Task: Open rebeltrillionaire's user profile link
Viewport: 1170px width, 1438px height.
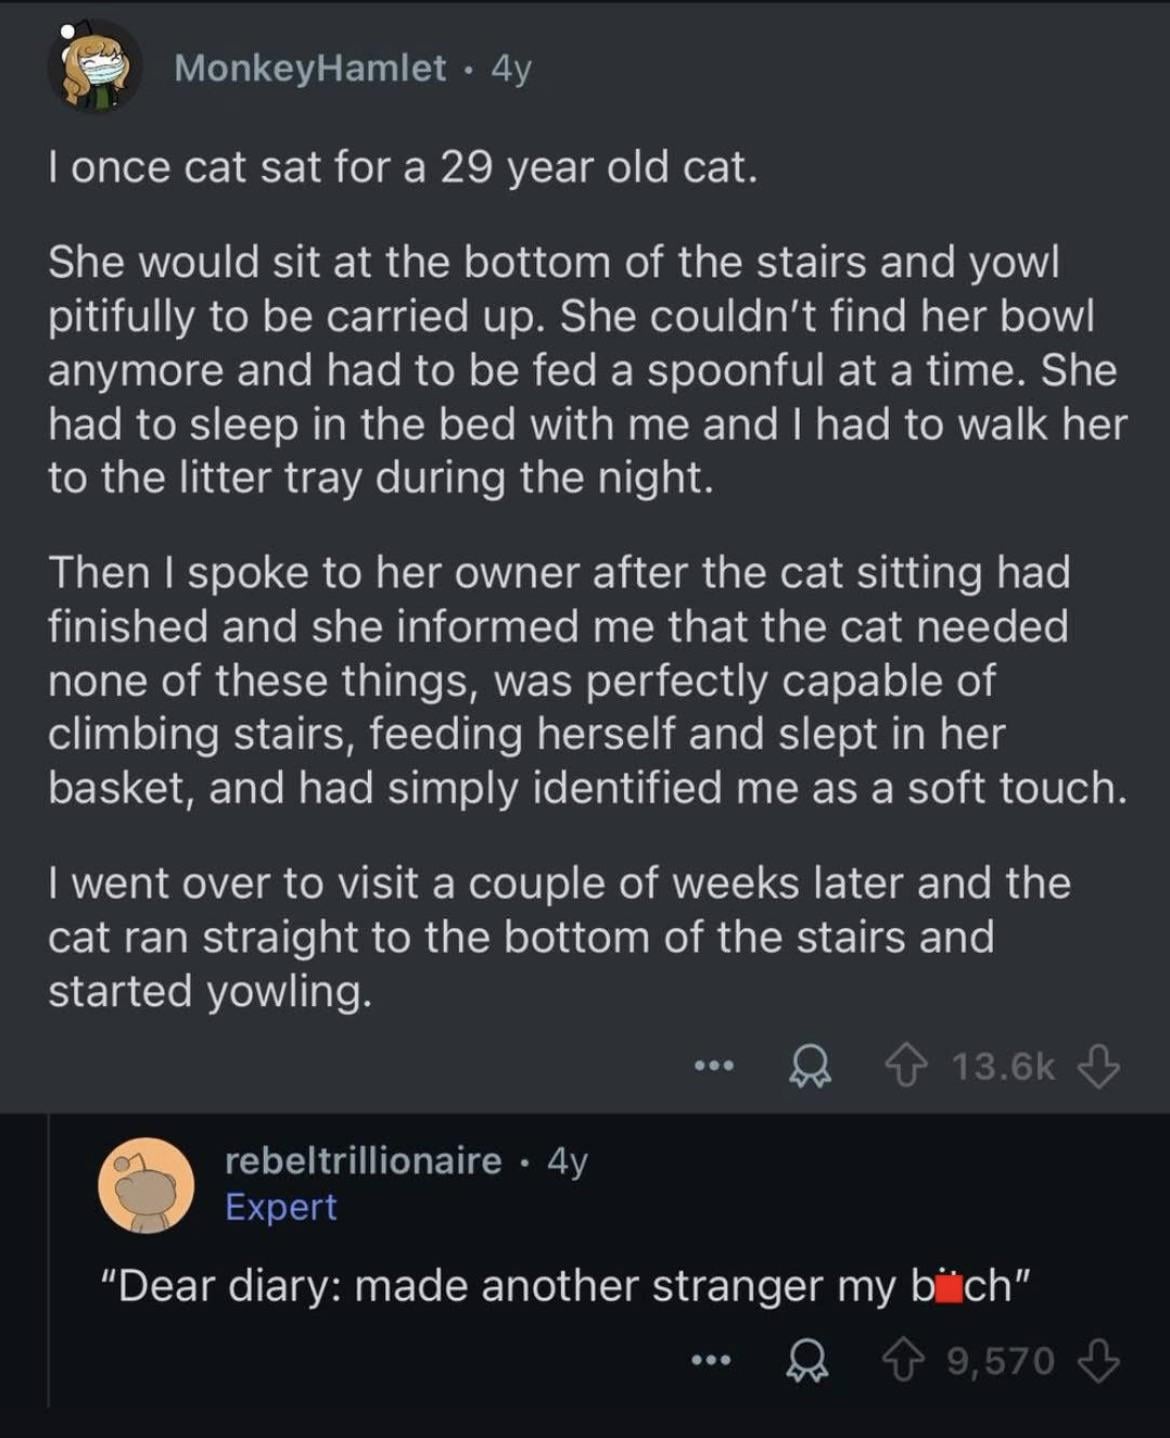Action: pyautogui.click(x=363, y=1161)
